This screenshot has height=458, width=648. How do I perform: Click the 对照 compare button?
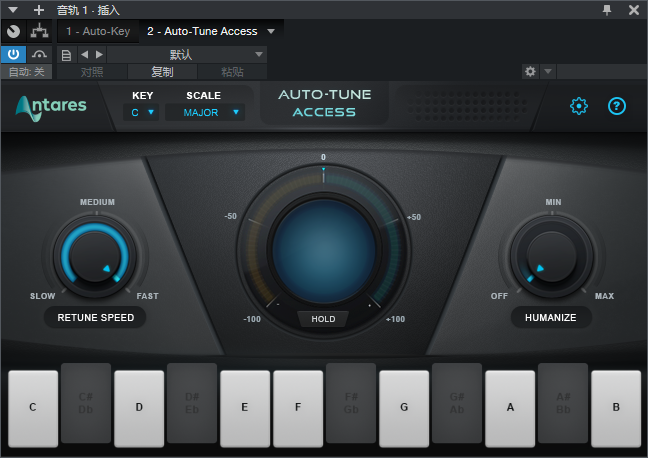[x=92, y=72]
